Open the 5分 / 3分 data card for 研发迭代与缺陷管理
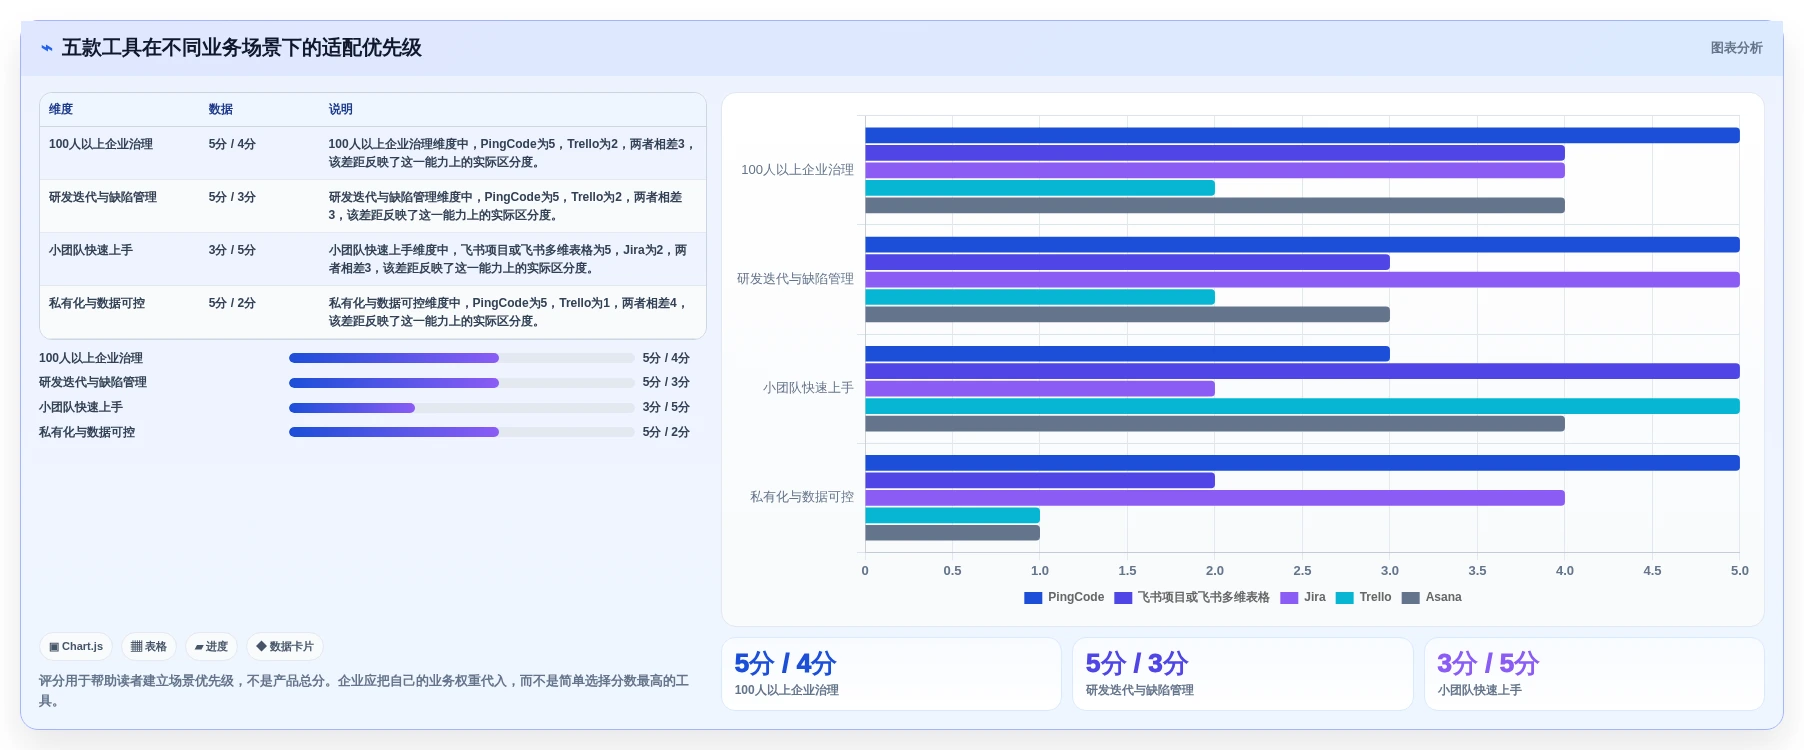Image resolution: width=1804 pixels, height=750 pixels. pyautogui.click(x=1242, y=674)
